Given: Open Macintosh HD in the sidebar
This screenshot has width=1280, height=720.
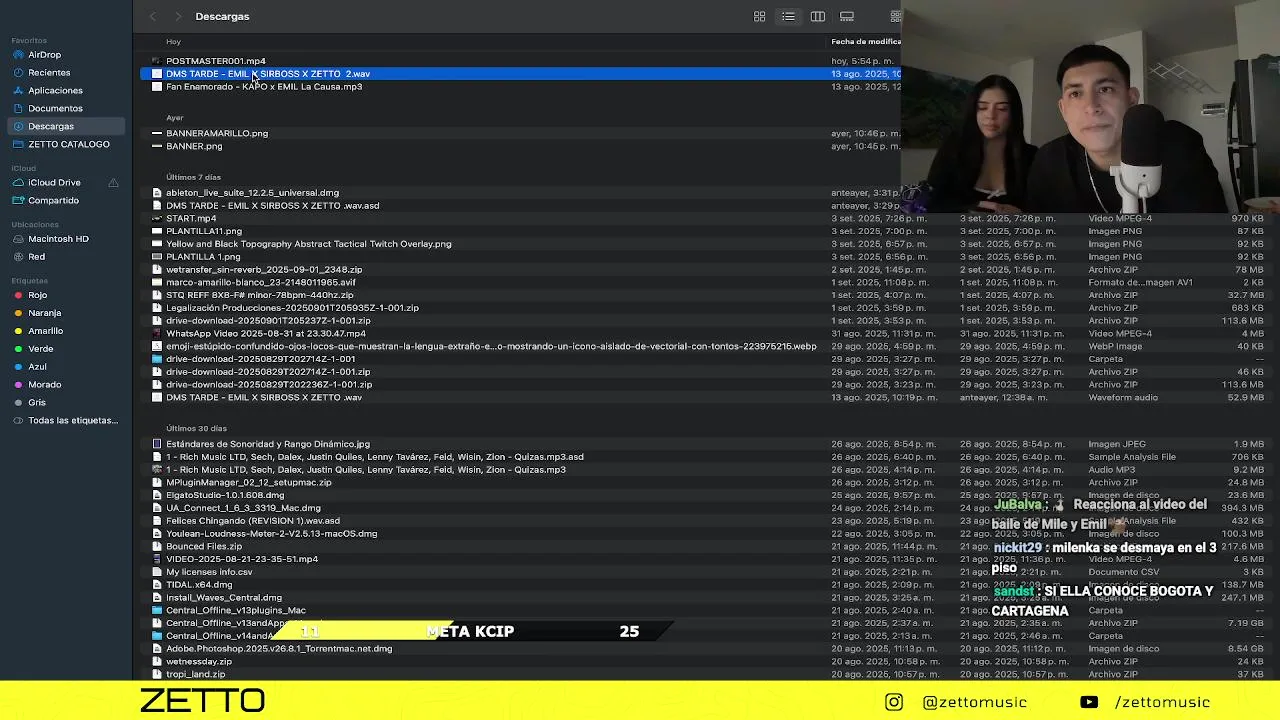Looking at the screenshot, I should (58, 239).
